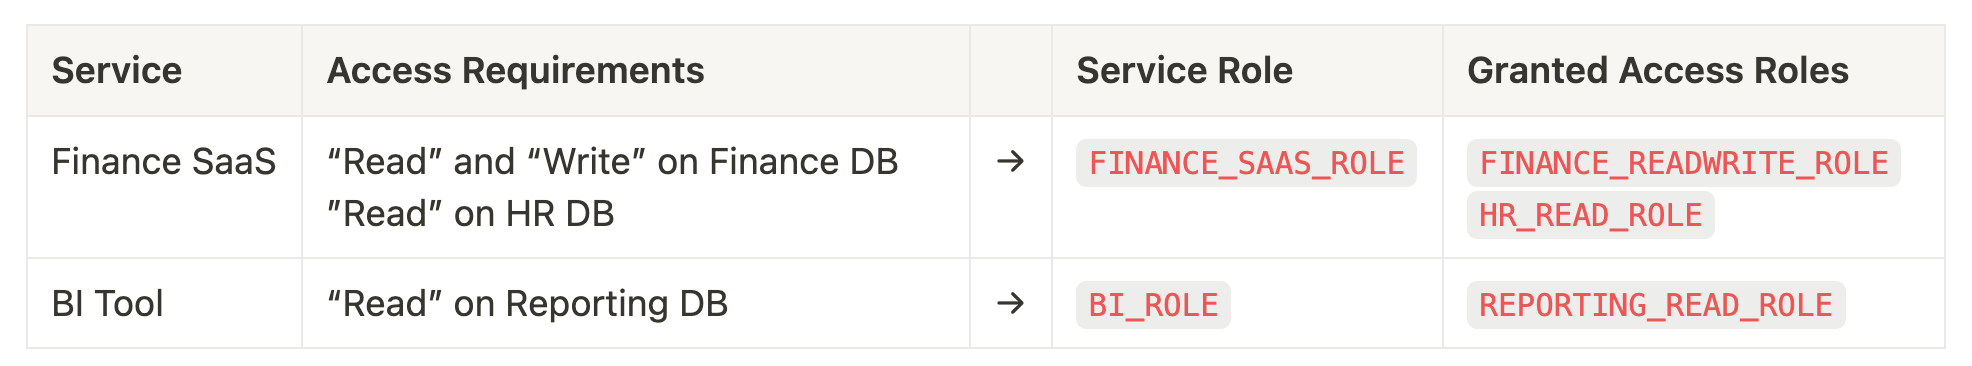Click the arrow in Finance SaaS row

click(1011, 161)
